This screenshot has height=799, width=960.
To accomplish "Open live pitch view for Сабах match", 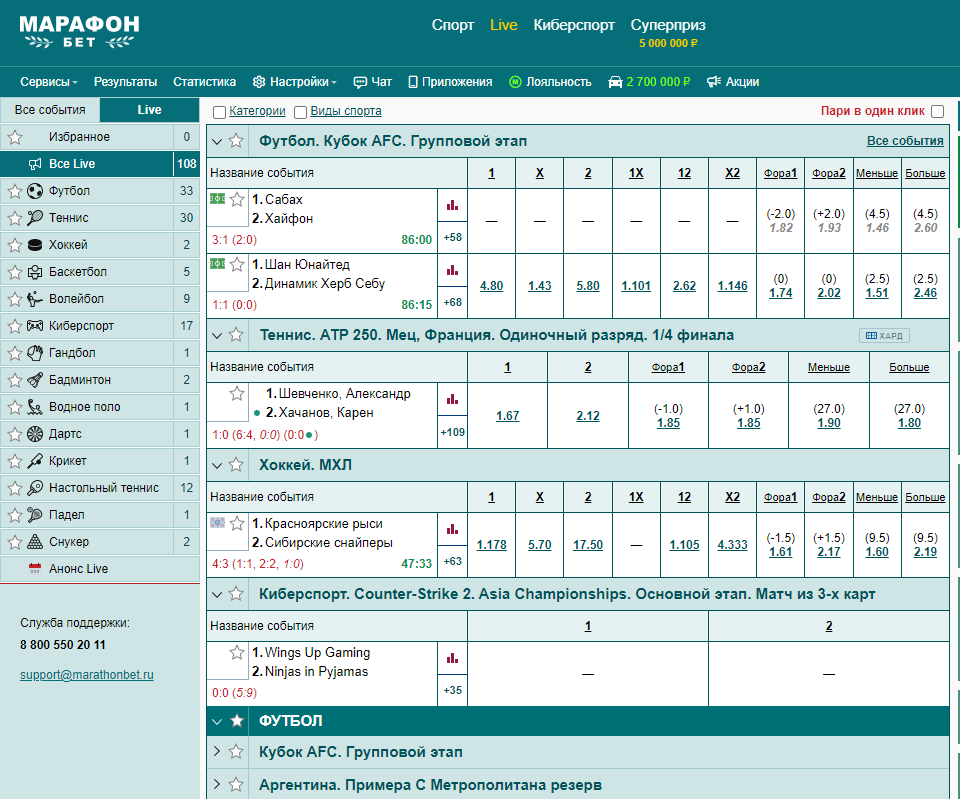I will coord(217,198).
